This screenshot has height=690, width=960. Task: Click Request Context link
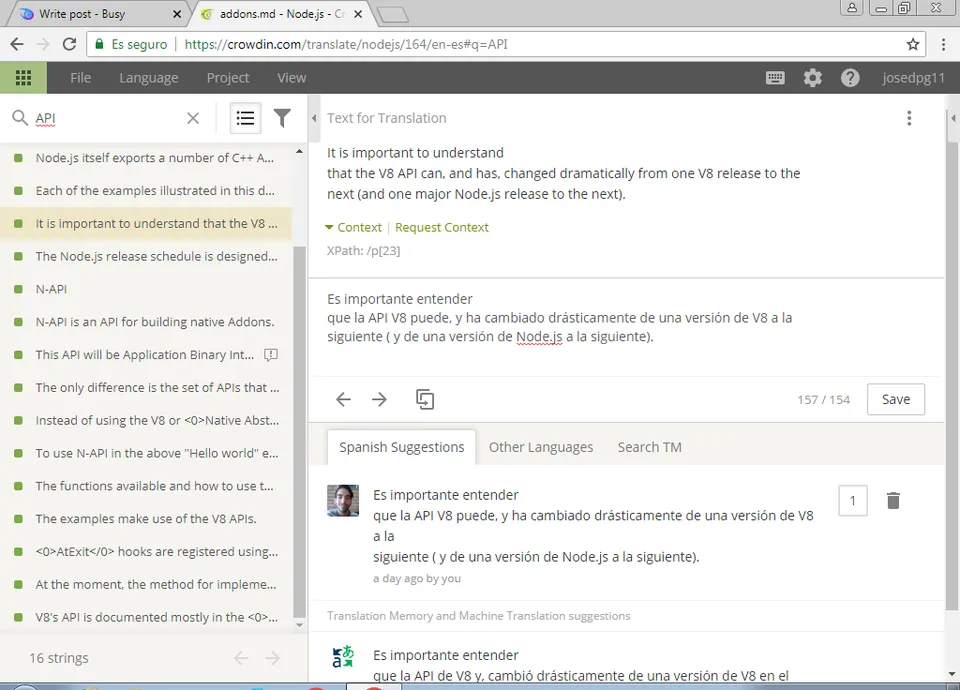click(441, 227)
